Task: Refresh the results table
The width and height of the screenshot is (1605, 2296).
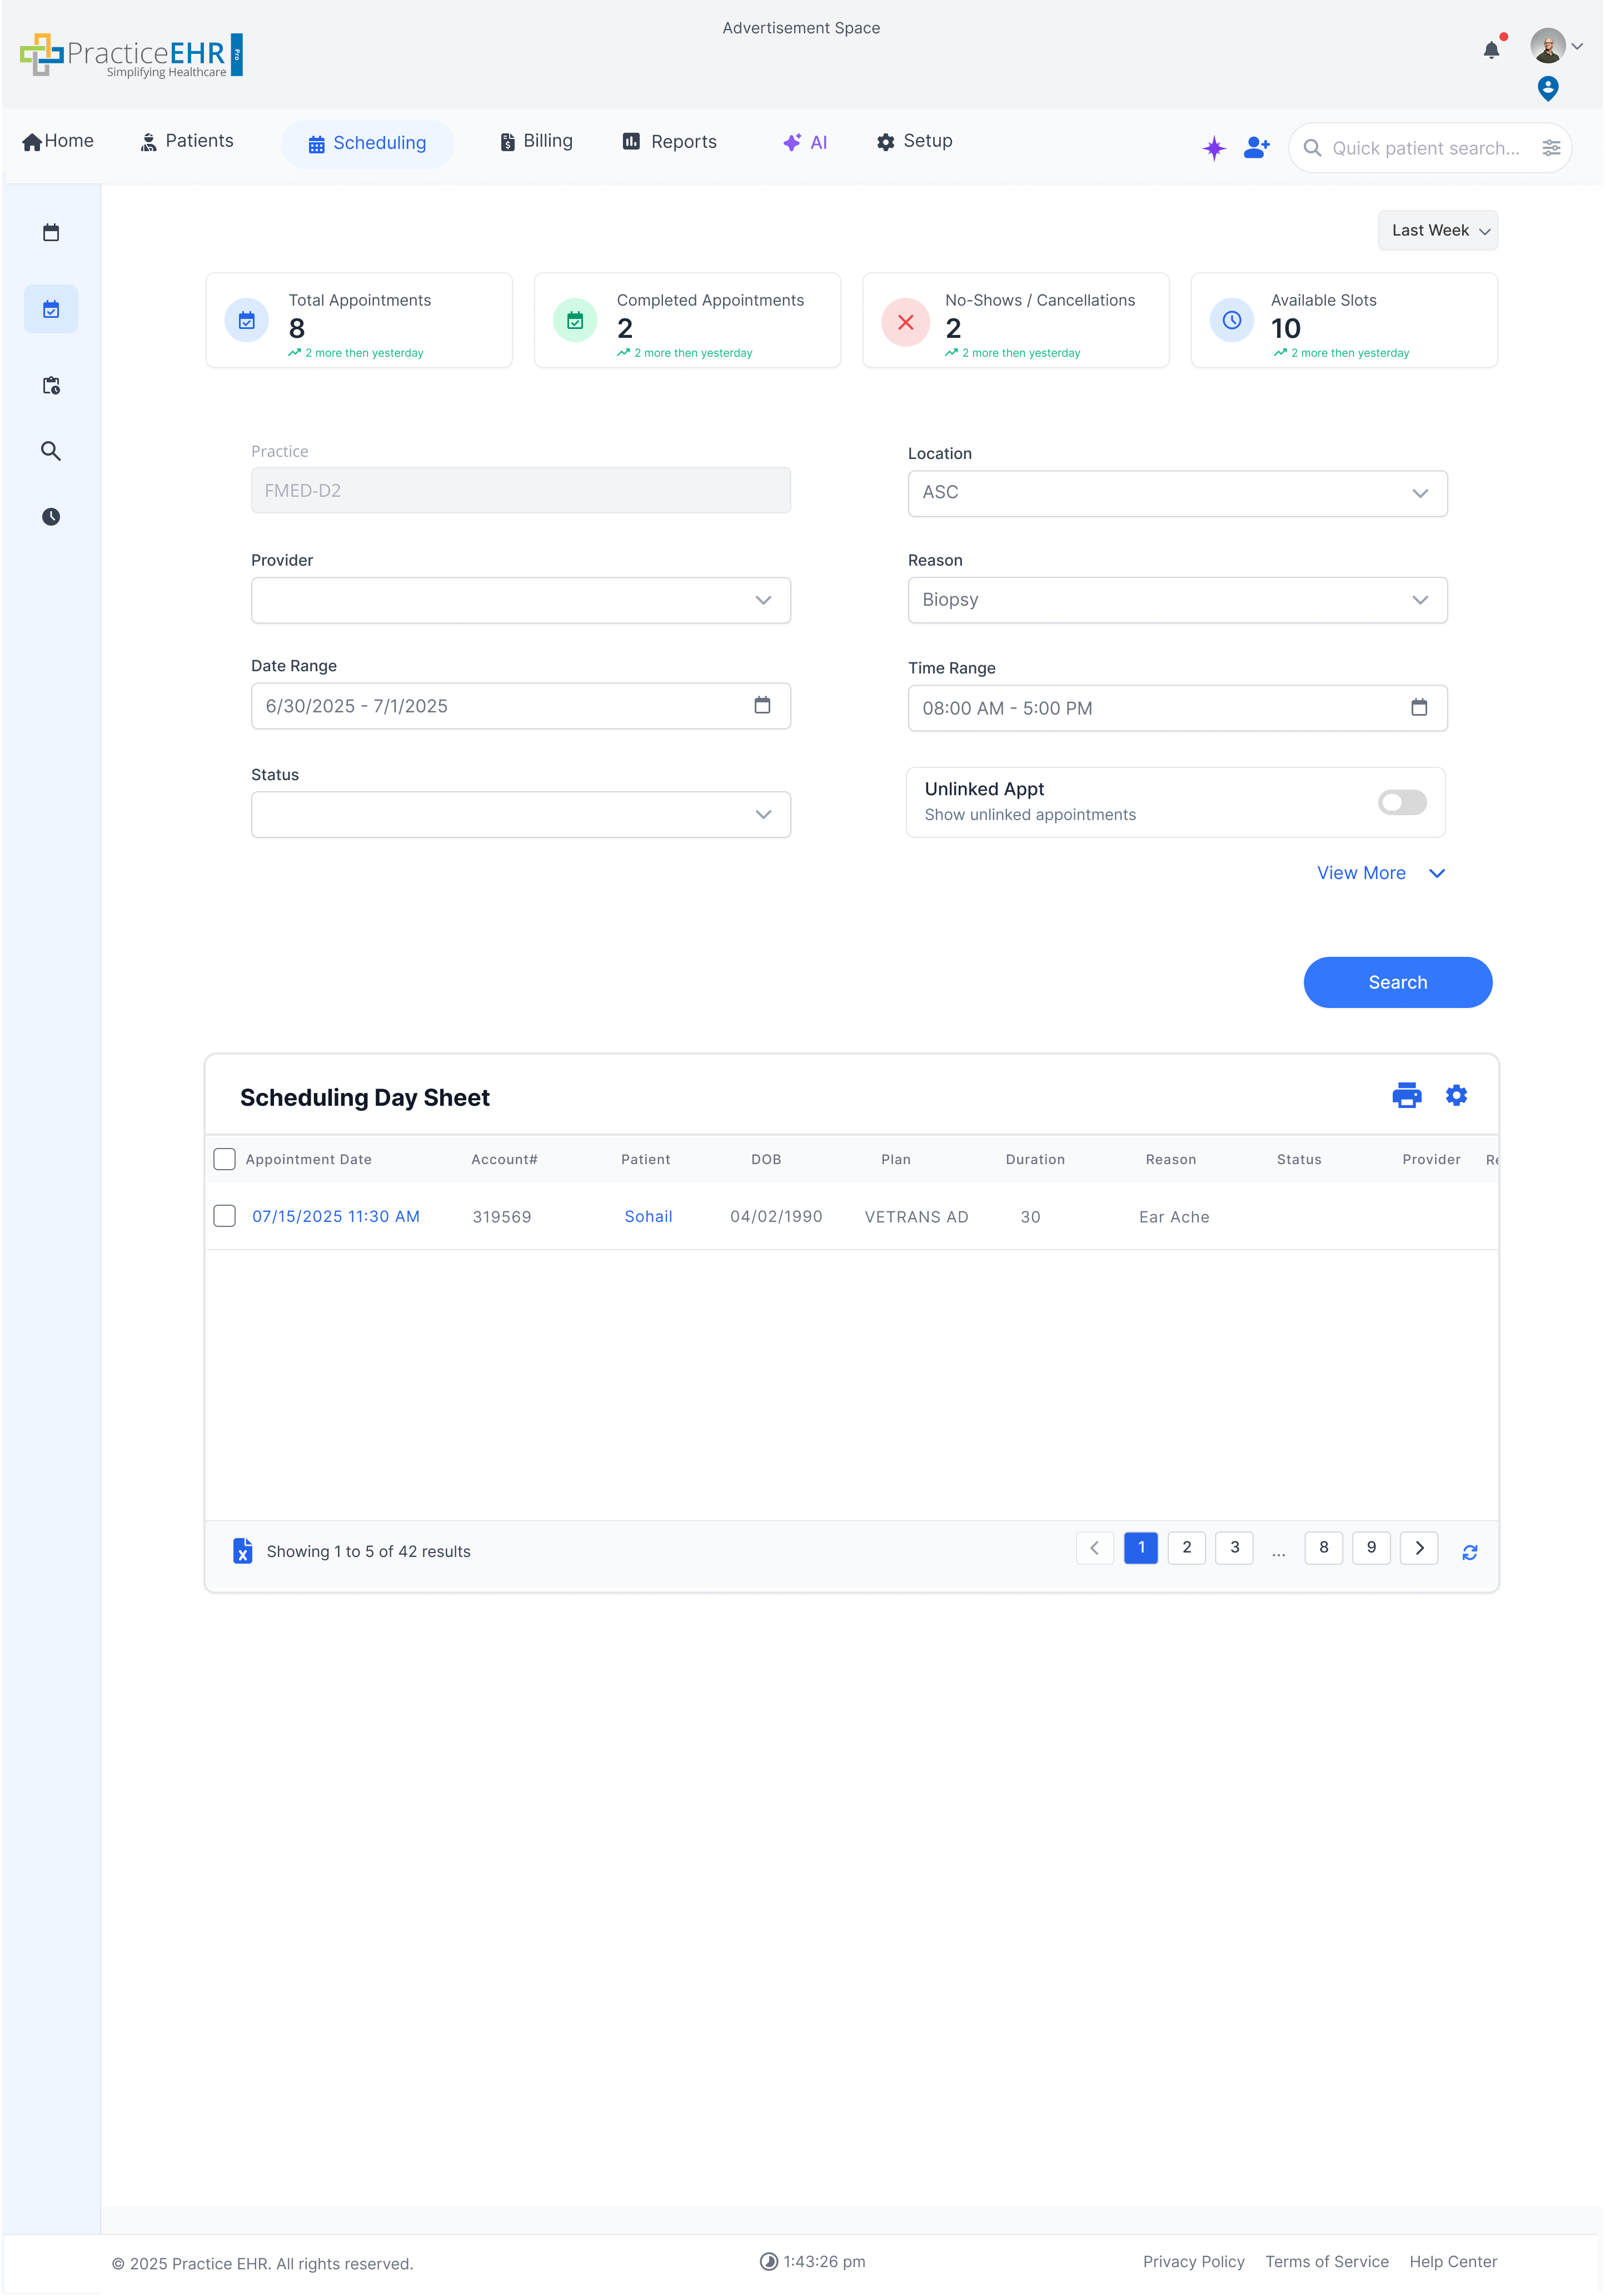Action: pos(1470,1551)
